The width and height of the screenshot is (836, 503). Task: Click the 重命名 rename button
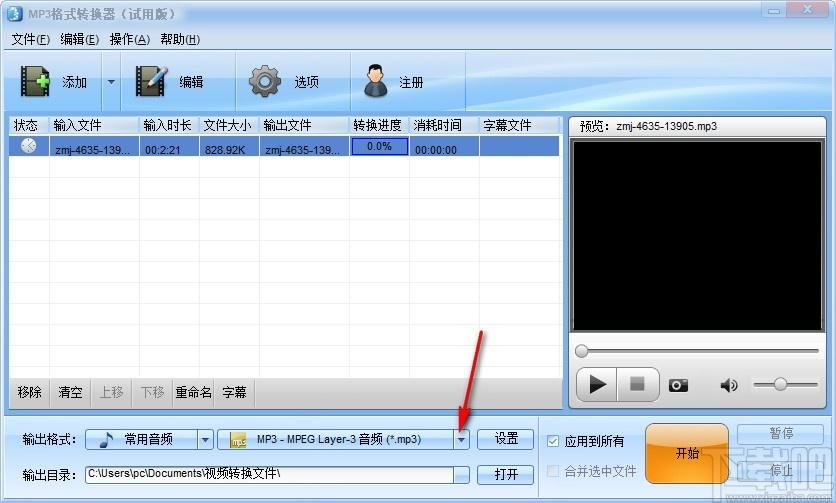click(x=194, y=393)
